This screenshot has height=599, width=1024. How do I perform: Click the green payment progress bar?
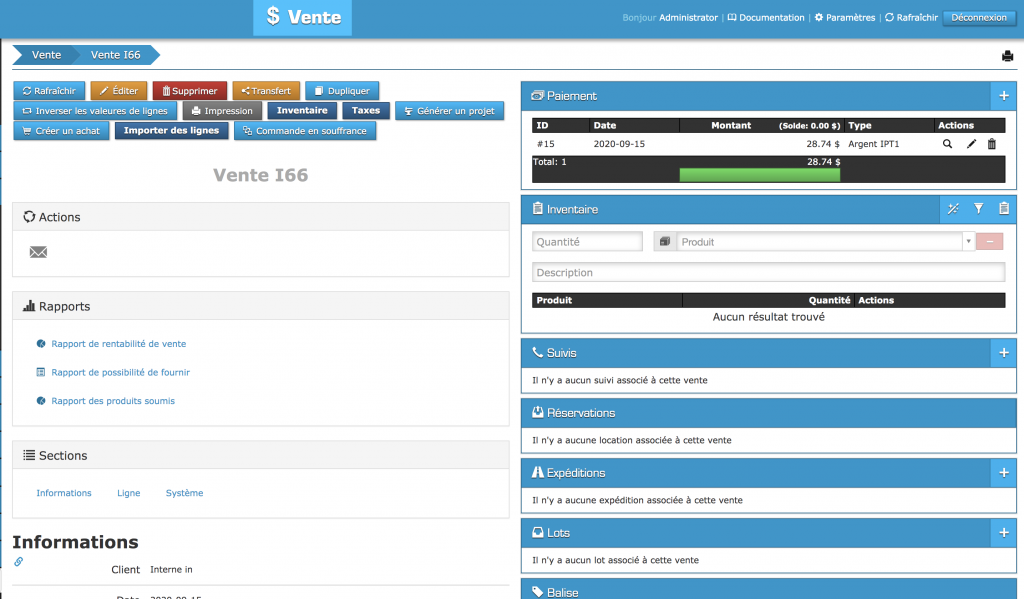759,175
